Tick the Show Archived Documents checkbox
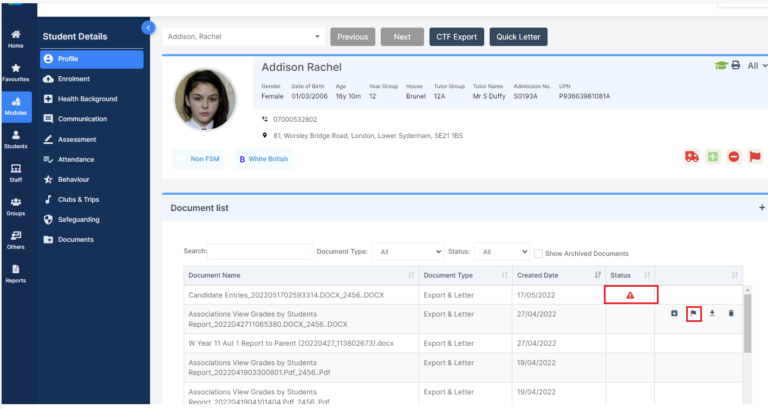This screenshot has height=409, width=768. tap(538, 253)
